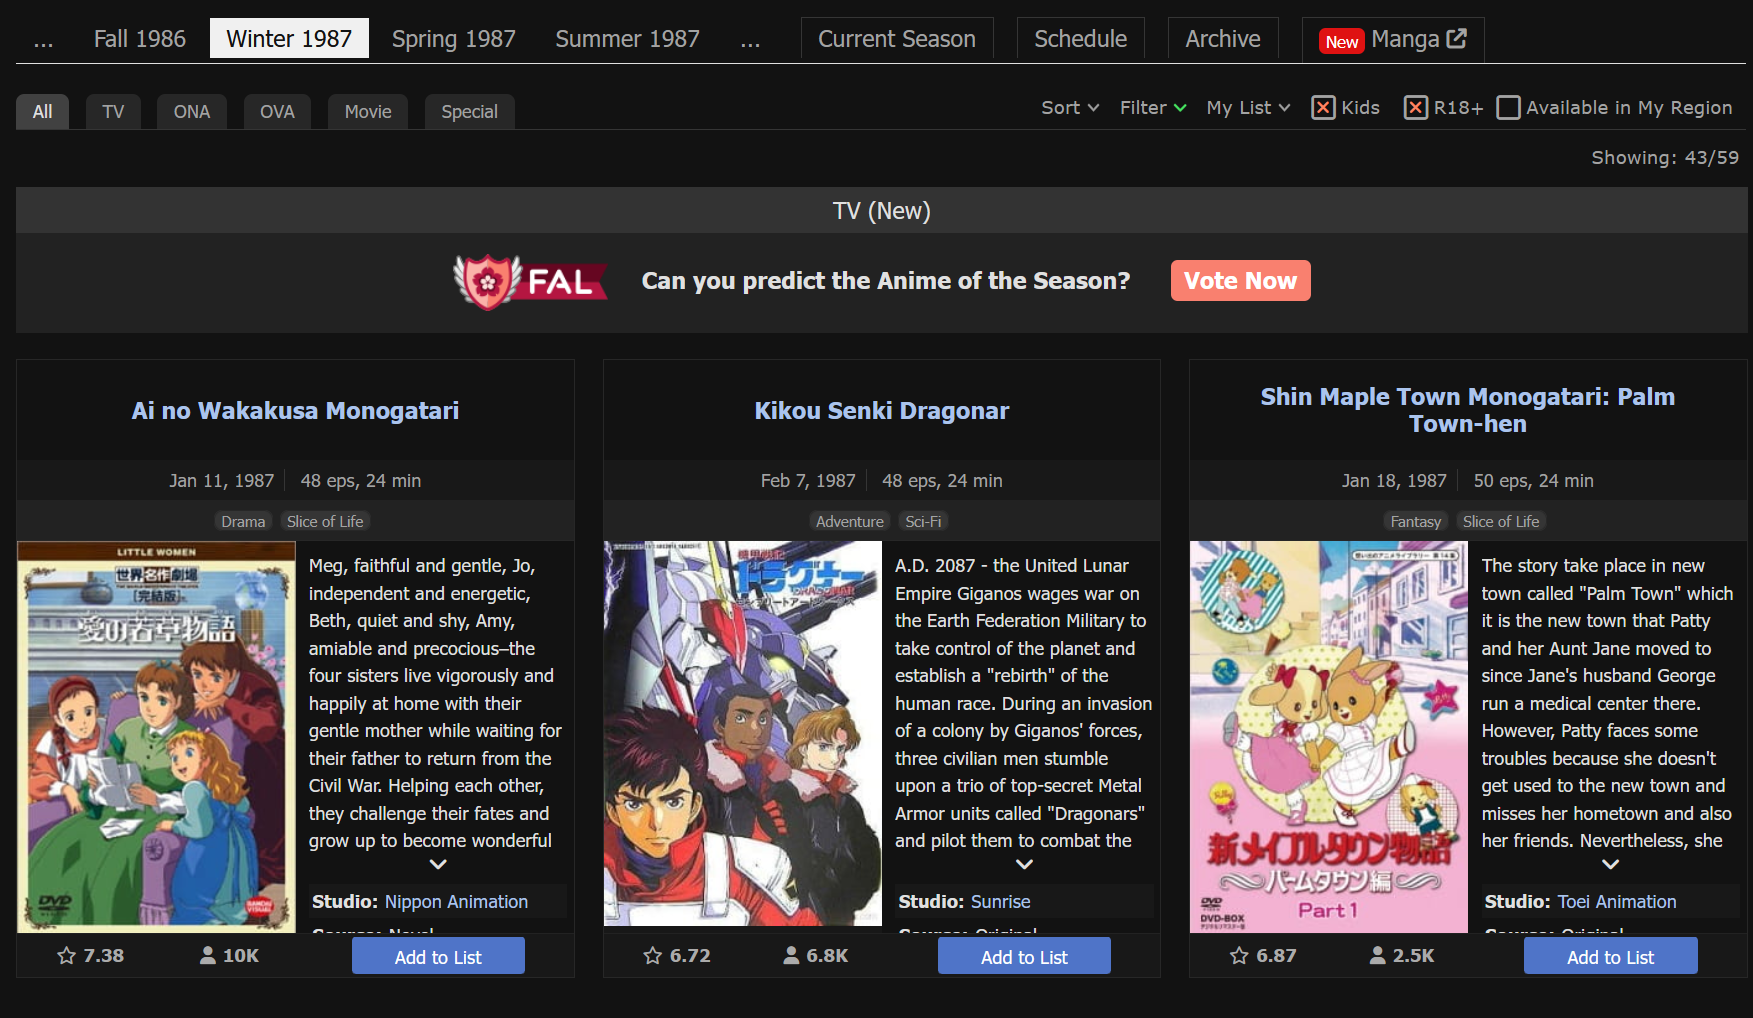Click Slice of Life tag under Shin Maple Town
The image size is (1753, 1018).
pos(1500,521)
